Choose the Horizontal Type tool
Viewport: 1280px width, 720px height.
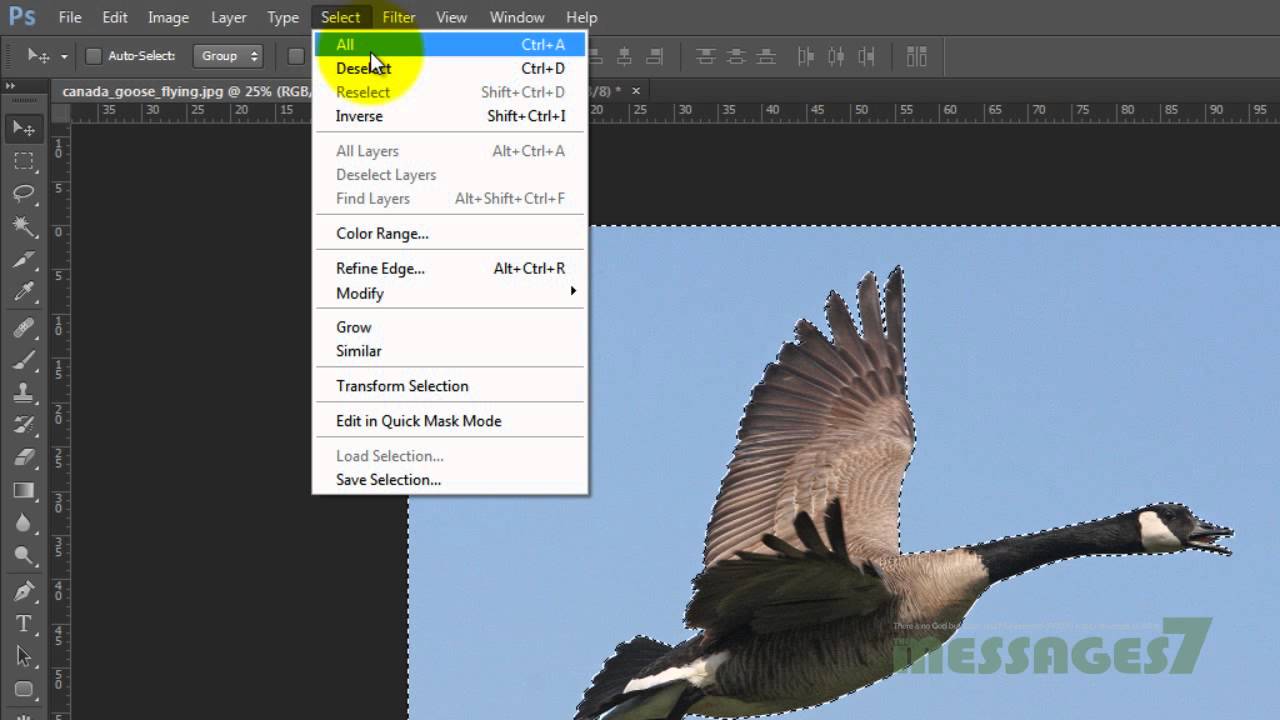click(x=23, y=624)
